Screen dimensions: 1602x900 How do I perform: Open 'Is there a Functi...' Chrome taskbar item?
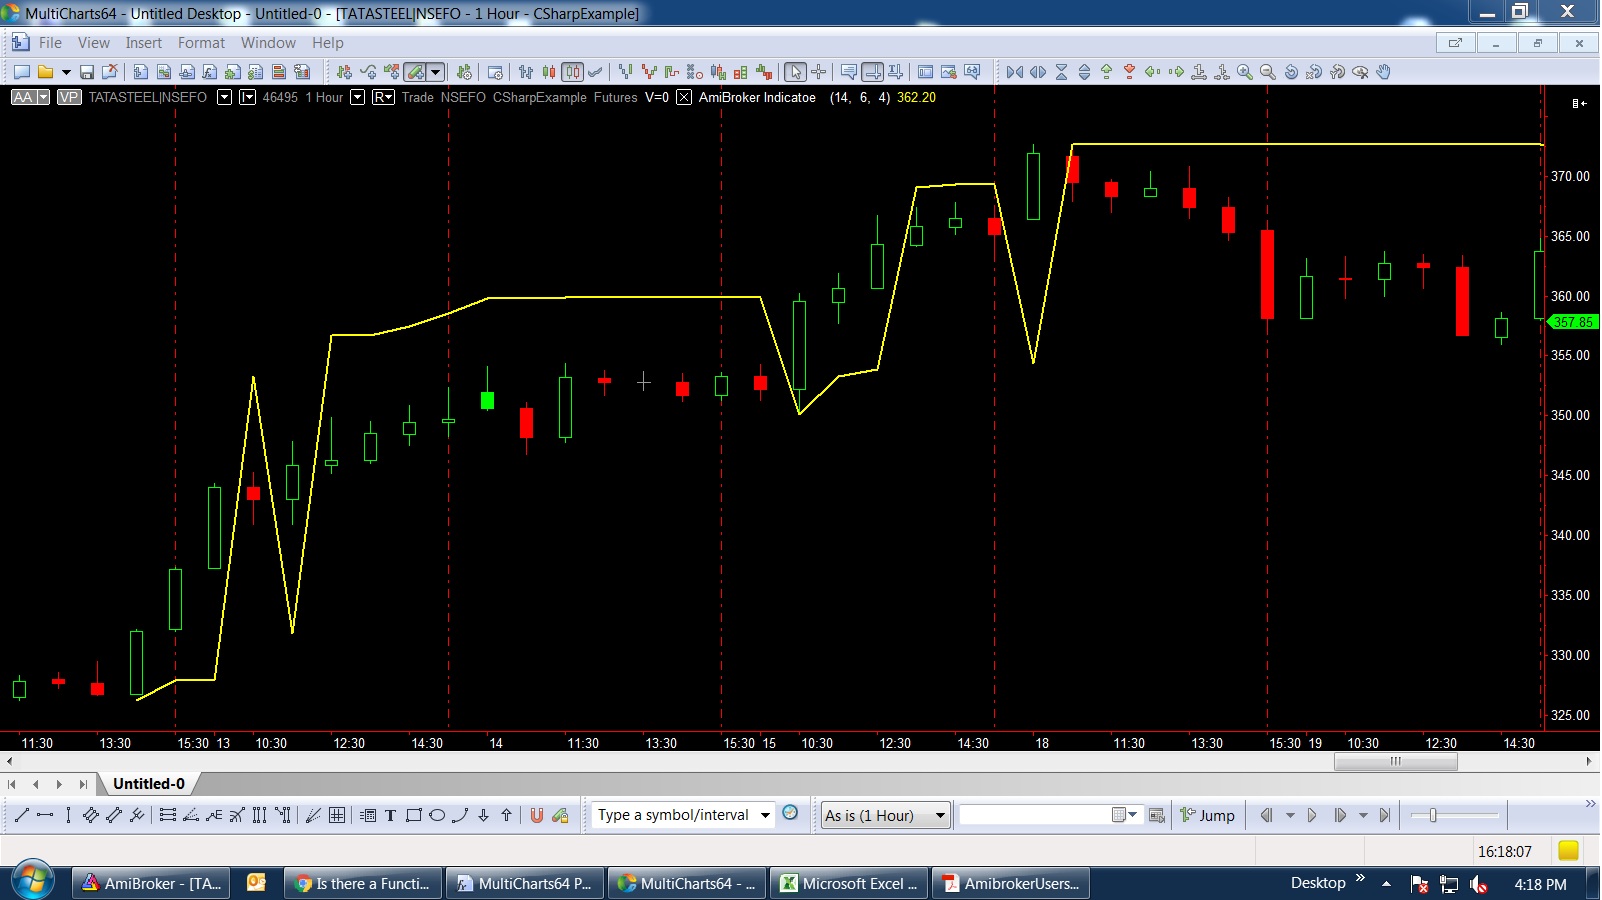click(x=362, y=883)
